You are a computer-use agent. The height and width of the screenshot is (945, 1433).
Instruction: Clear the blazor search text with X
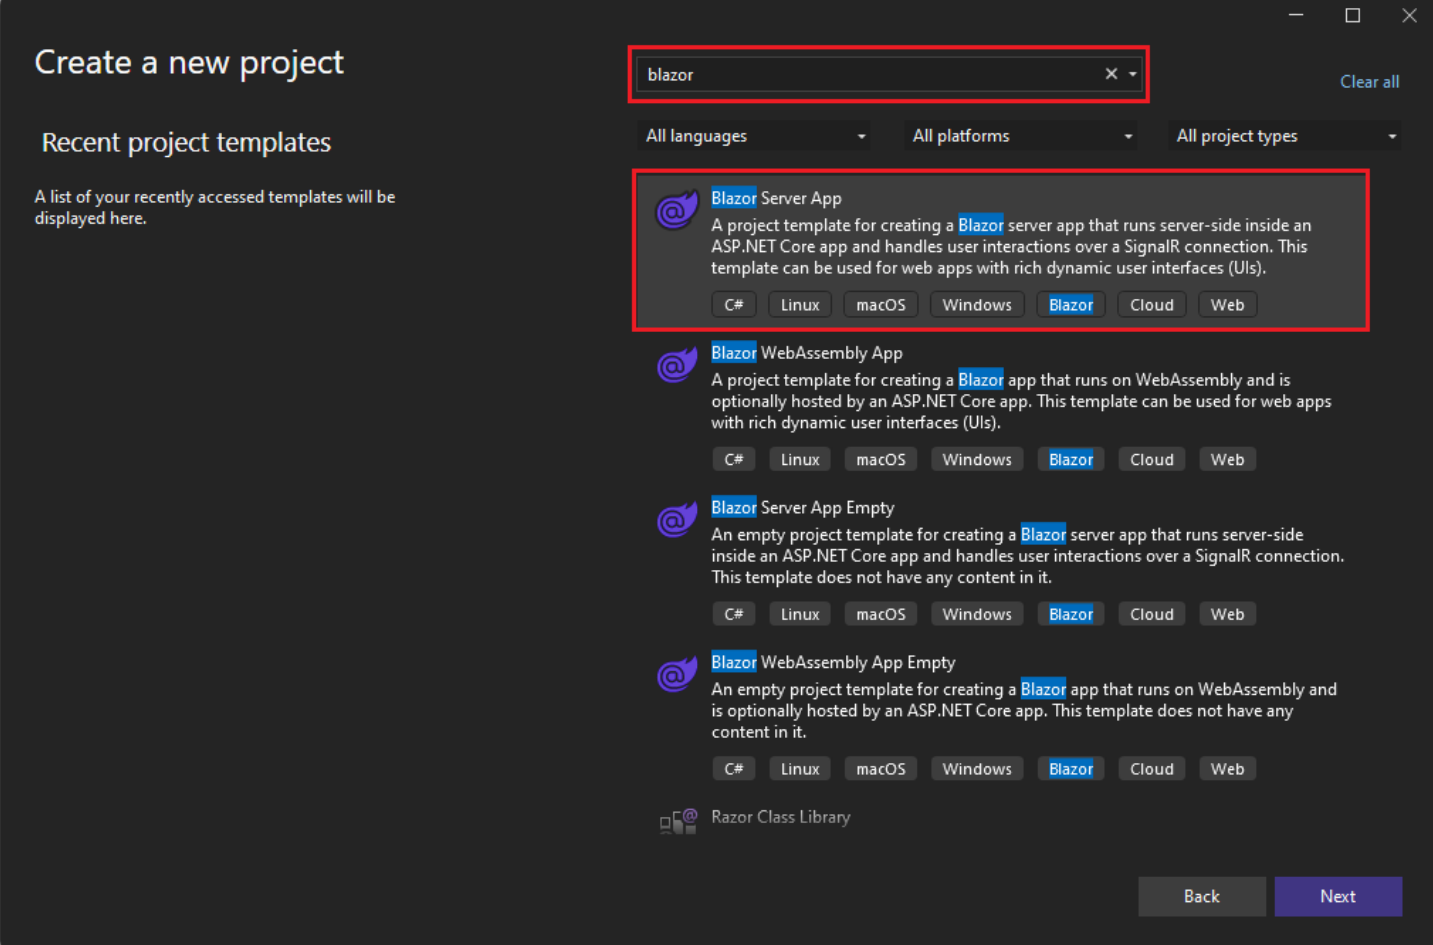(x=1111, y=74)
